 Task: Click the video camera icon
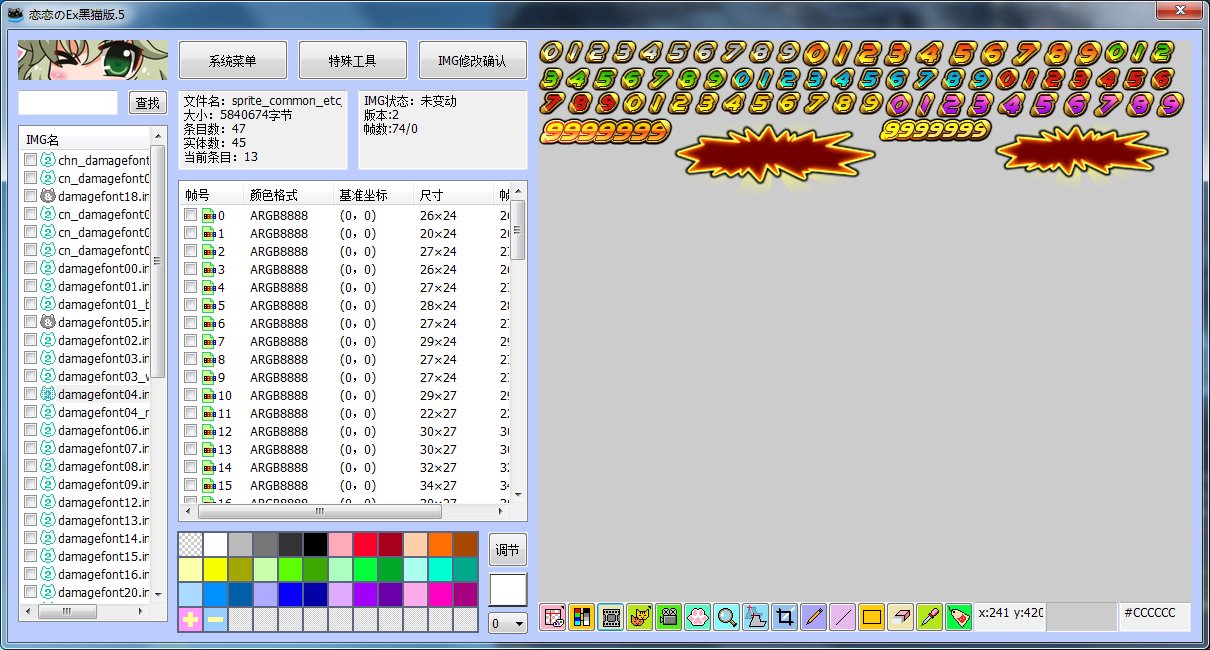click(x=669, y=617)
